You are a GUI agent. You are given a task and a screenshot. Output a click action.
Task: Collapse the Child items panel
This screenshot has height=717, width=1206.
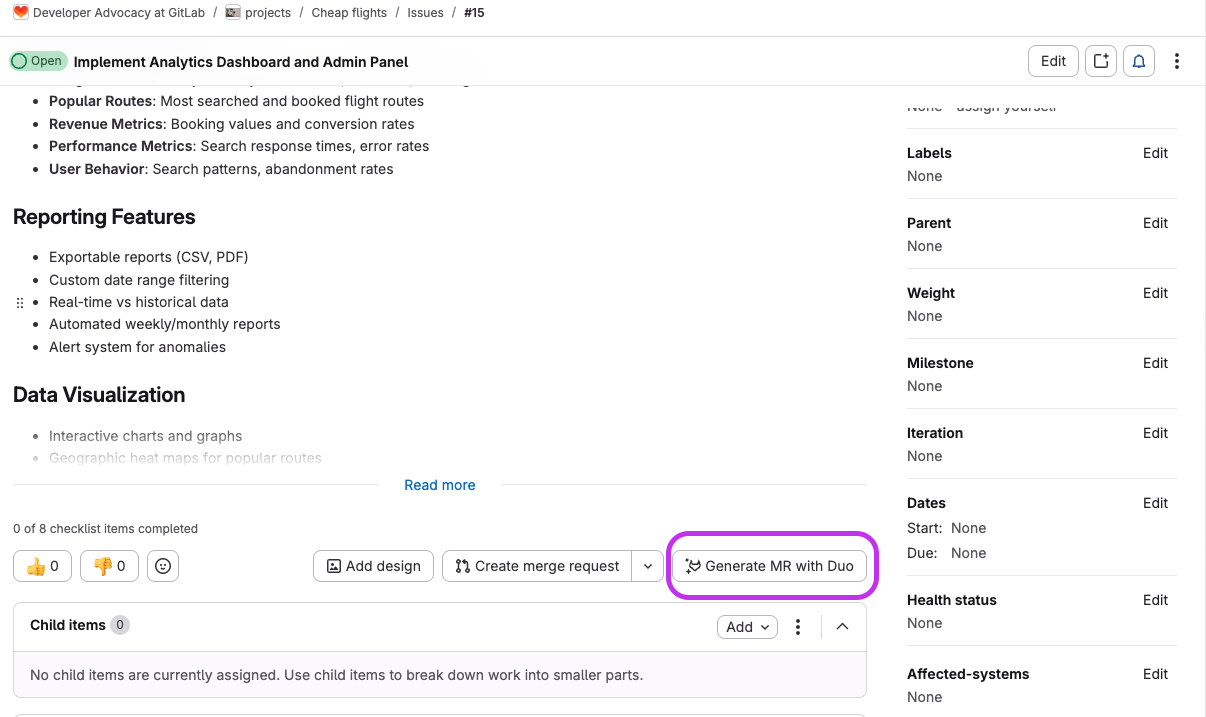(x=842, y=626)
